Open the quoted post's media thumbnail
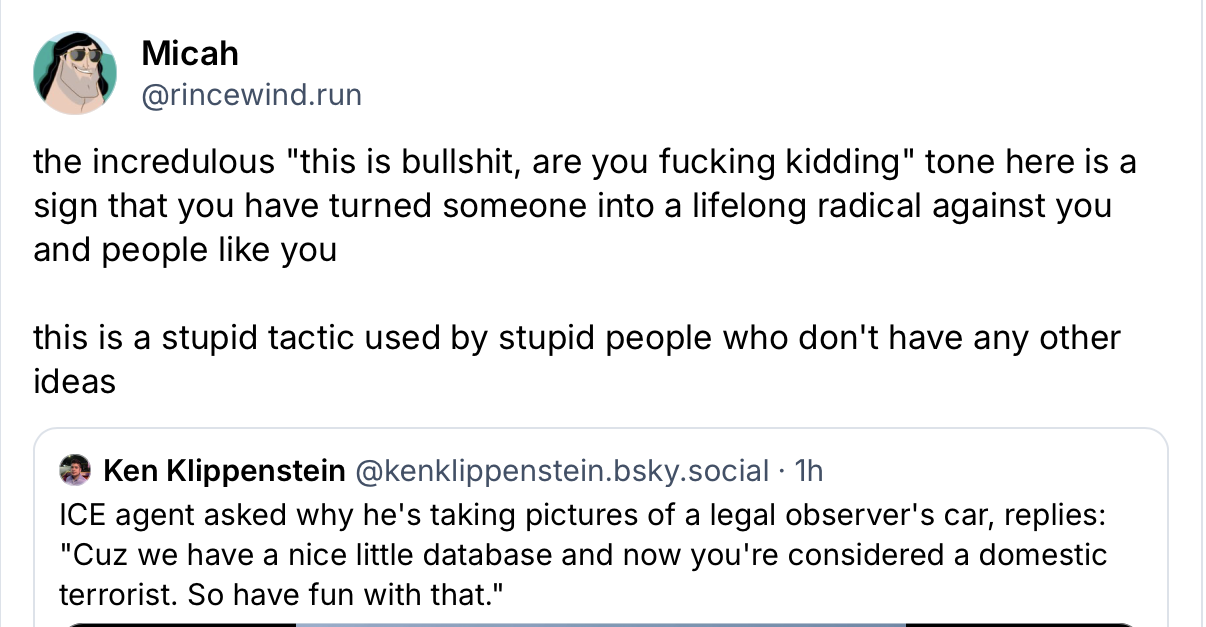 coord(600,624)
